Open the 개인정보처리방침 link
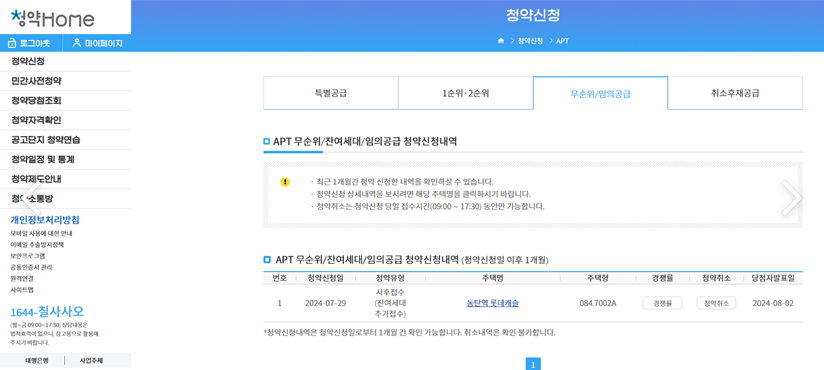This screenshot has height=370, width=824. (x=45, y=220)
